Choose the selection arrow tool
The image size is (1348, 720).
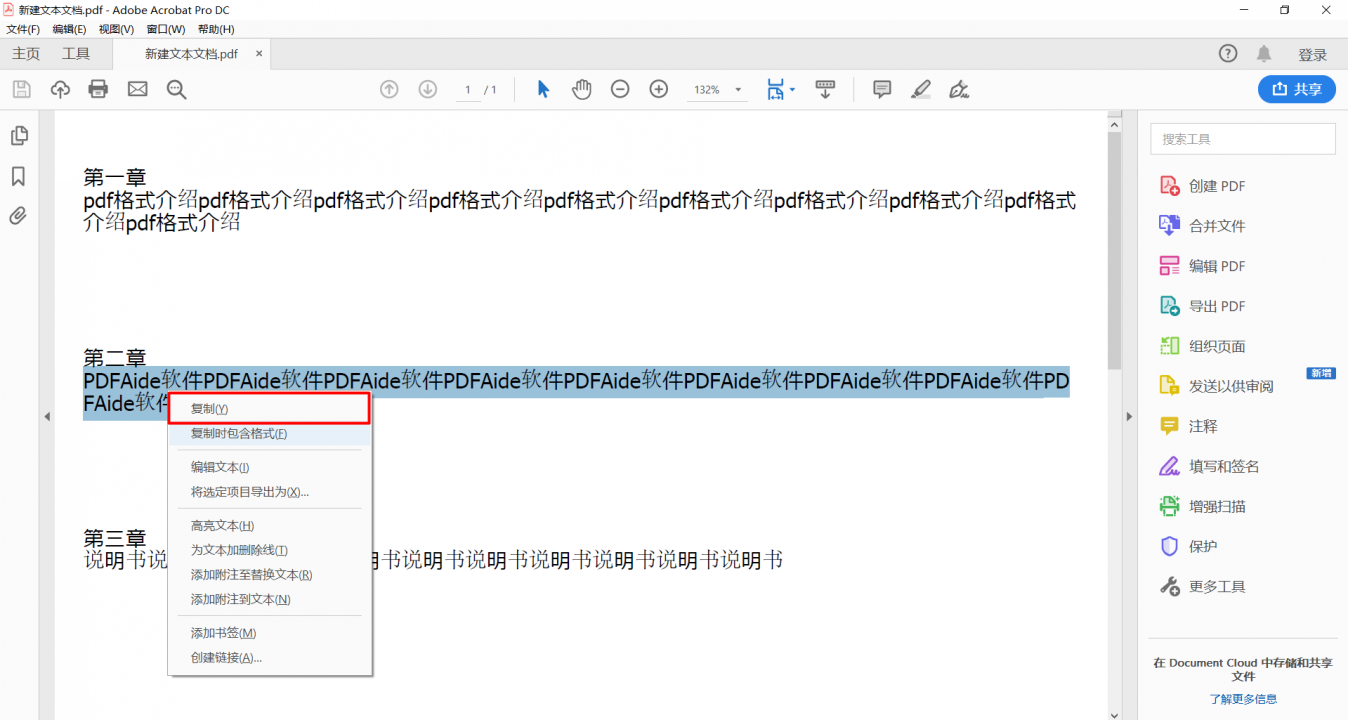pos(543,89)
